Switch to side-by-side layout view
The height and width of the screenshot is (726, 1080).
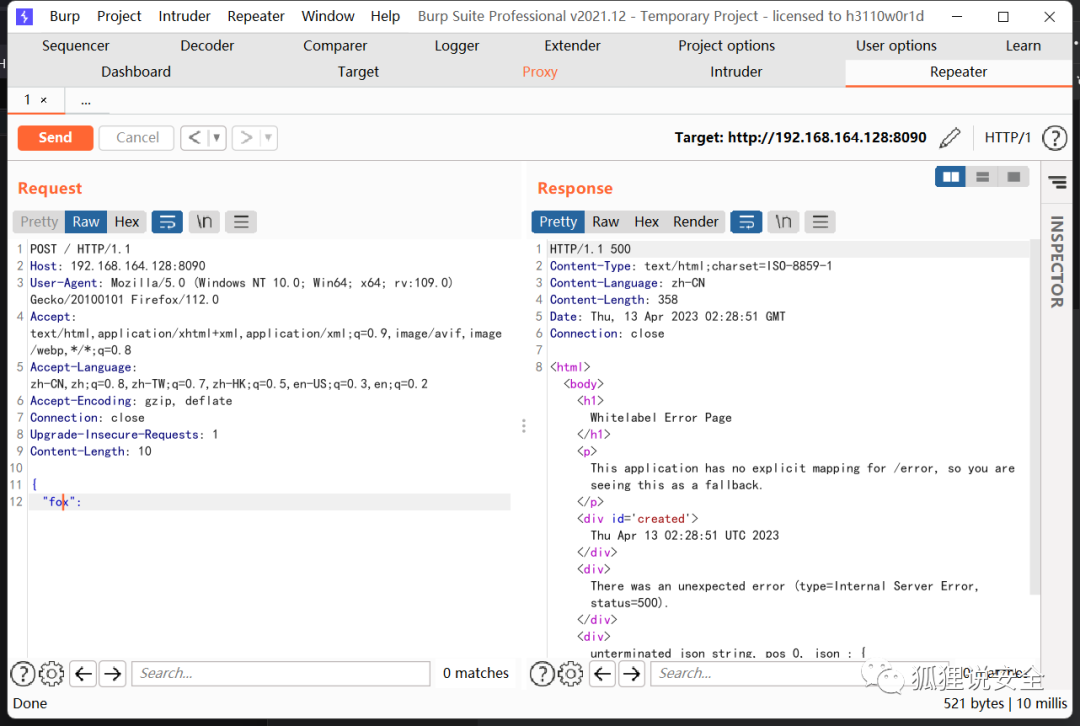951,177
